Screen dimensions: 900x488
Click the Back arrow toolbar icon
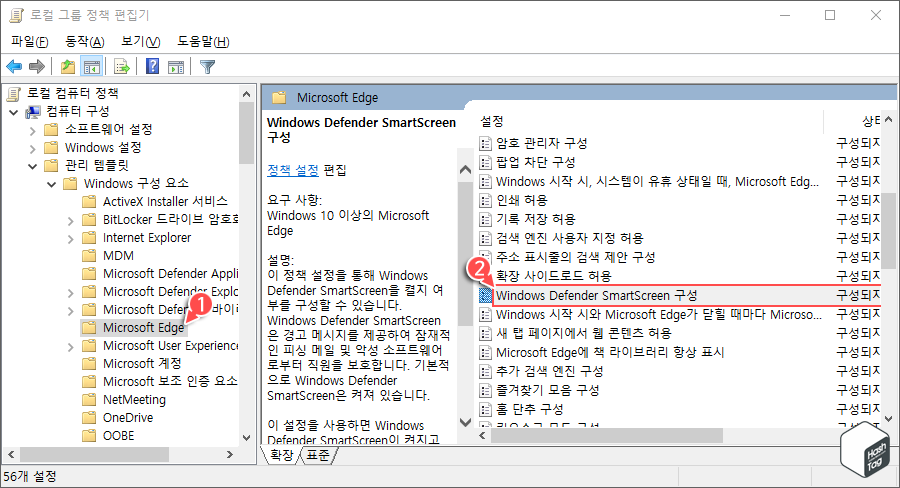tap(14, 67)
